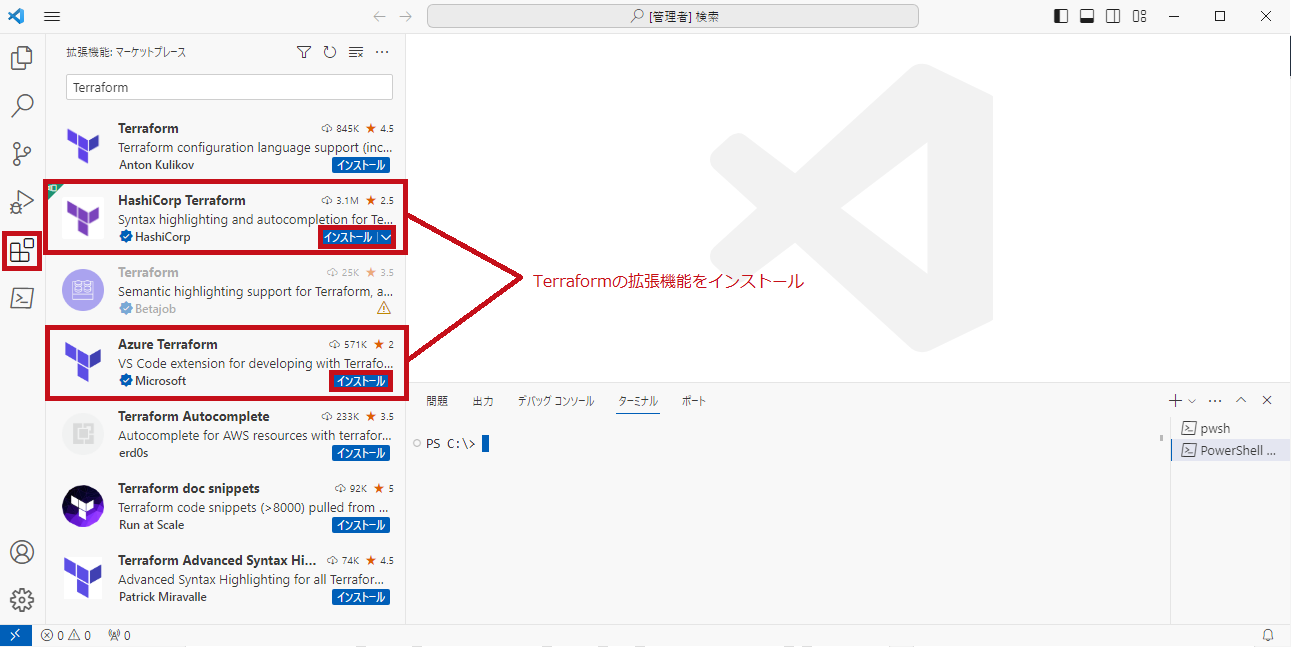1291x647 pixels.
Task: Open the Extensions view icon
Action: 22,250
